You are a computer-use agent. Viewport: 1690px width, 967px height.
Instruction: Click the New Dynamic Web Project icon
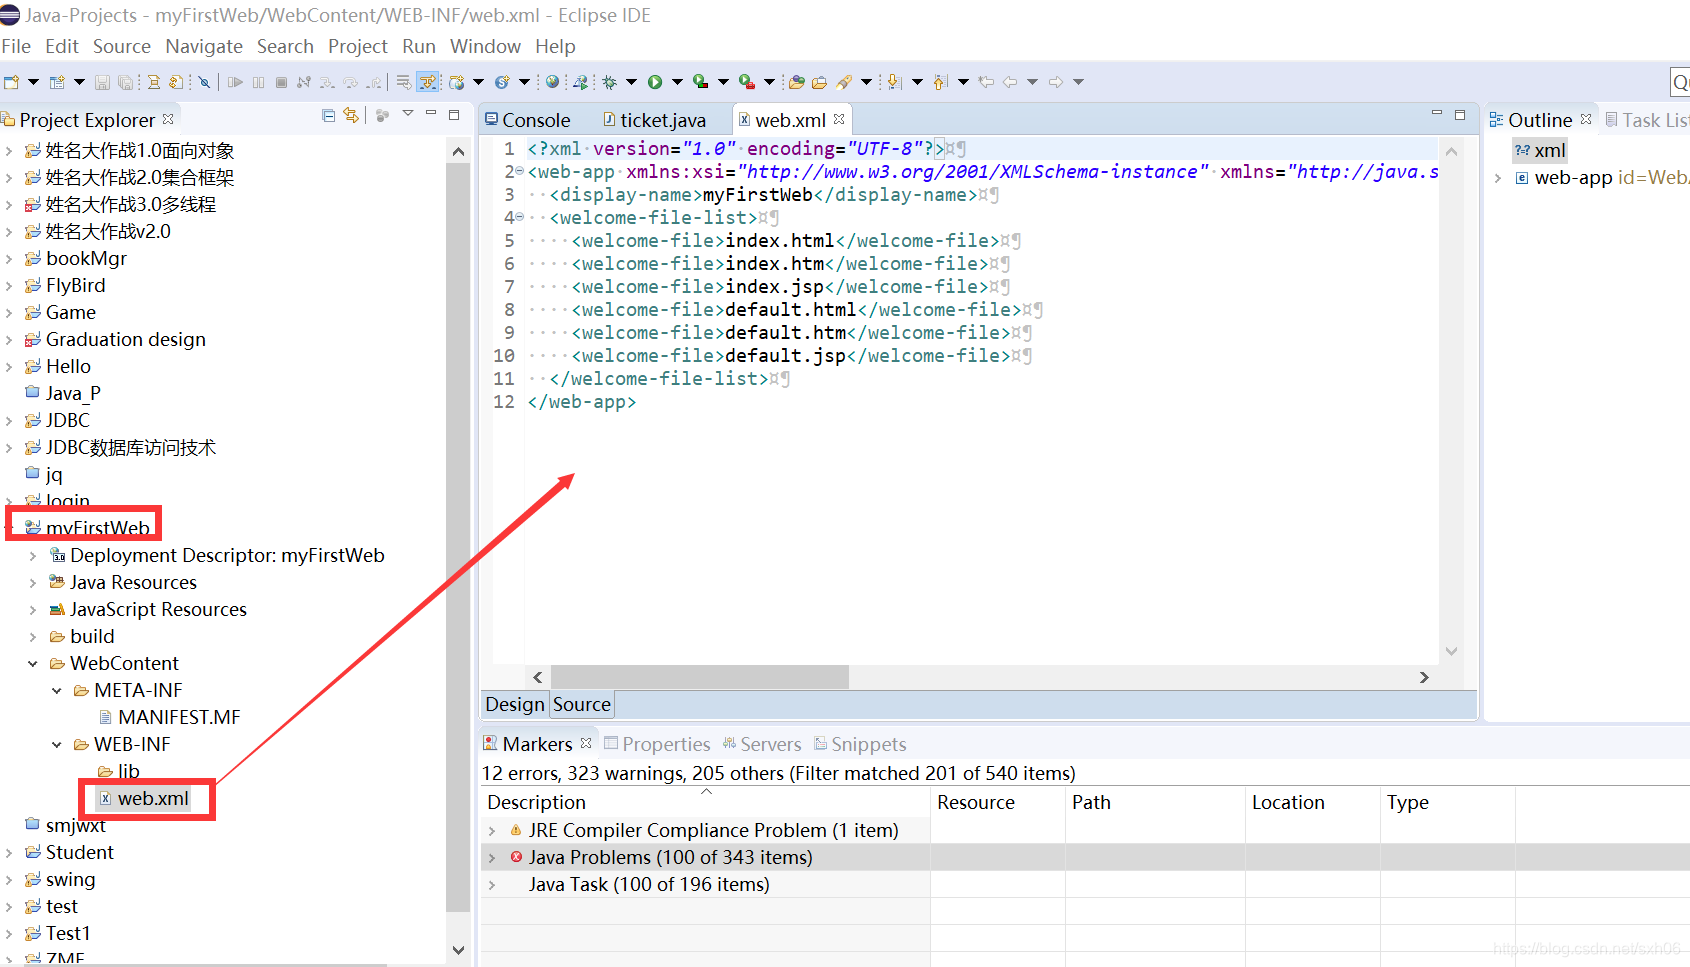pos(457,82)
